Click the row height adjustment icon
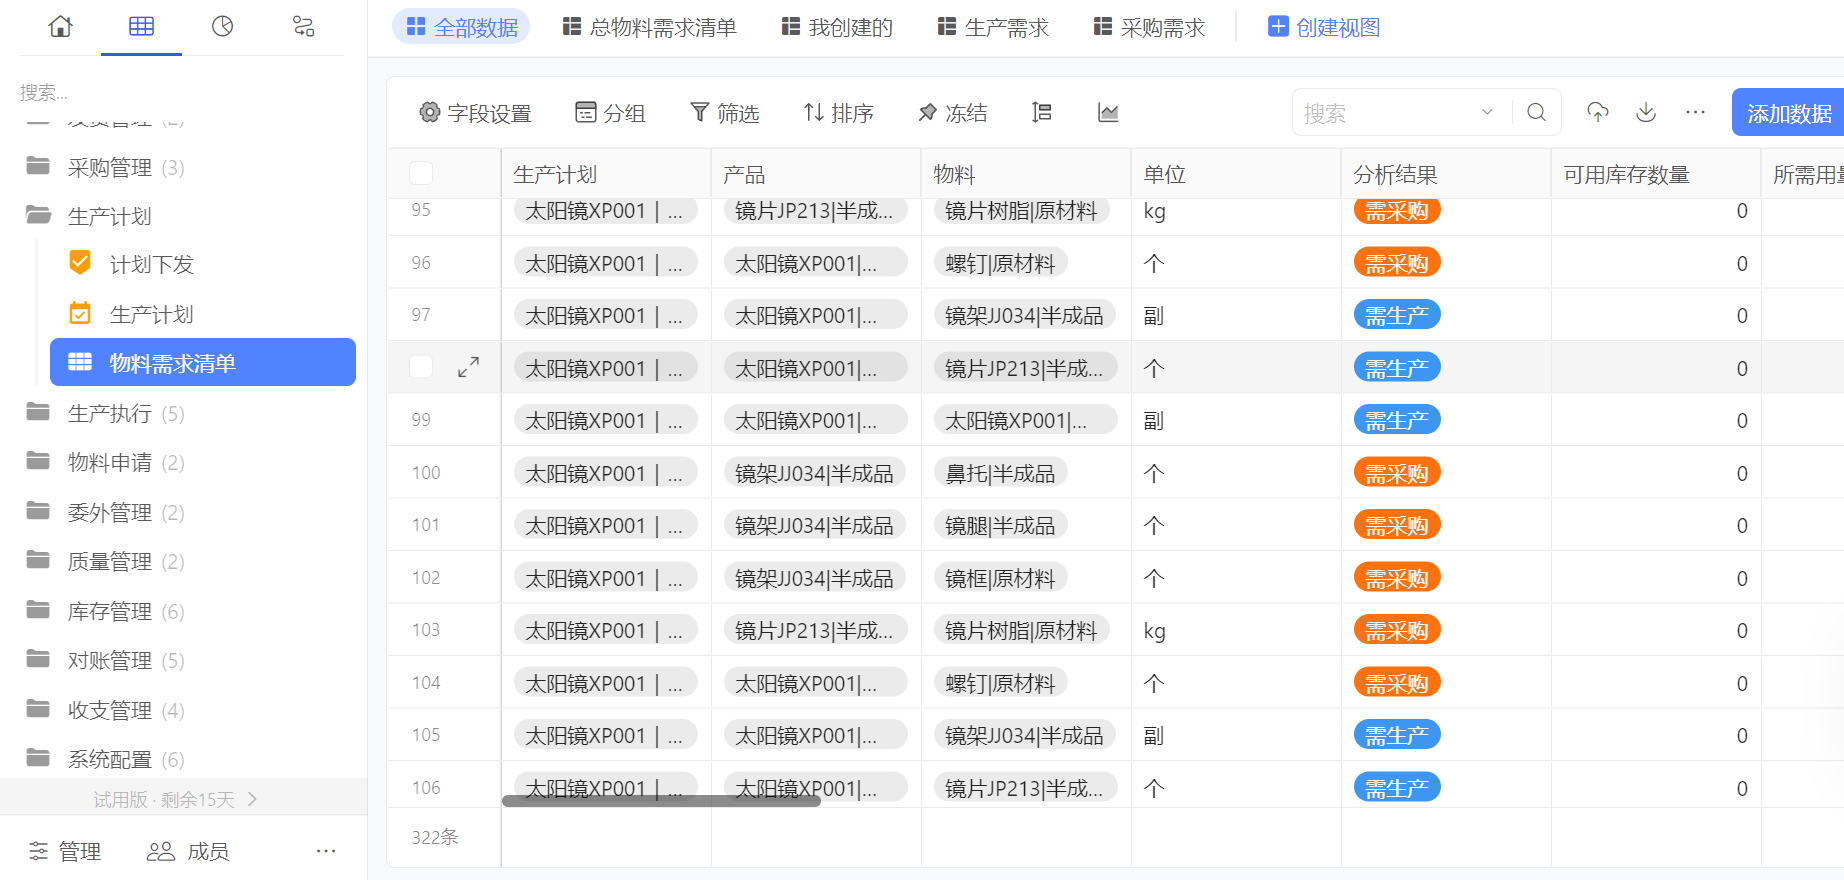The height and width of the screenshot is (880, 1844). coord(1041,113)
